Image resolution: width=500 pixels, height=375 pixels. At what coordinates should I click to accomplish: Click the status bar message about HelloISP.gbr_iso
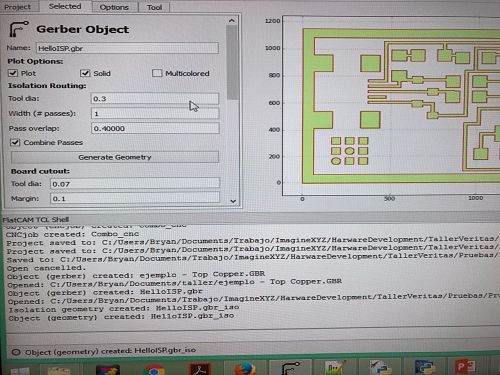(111, 351)
